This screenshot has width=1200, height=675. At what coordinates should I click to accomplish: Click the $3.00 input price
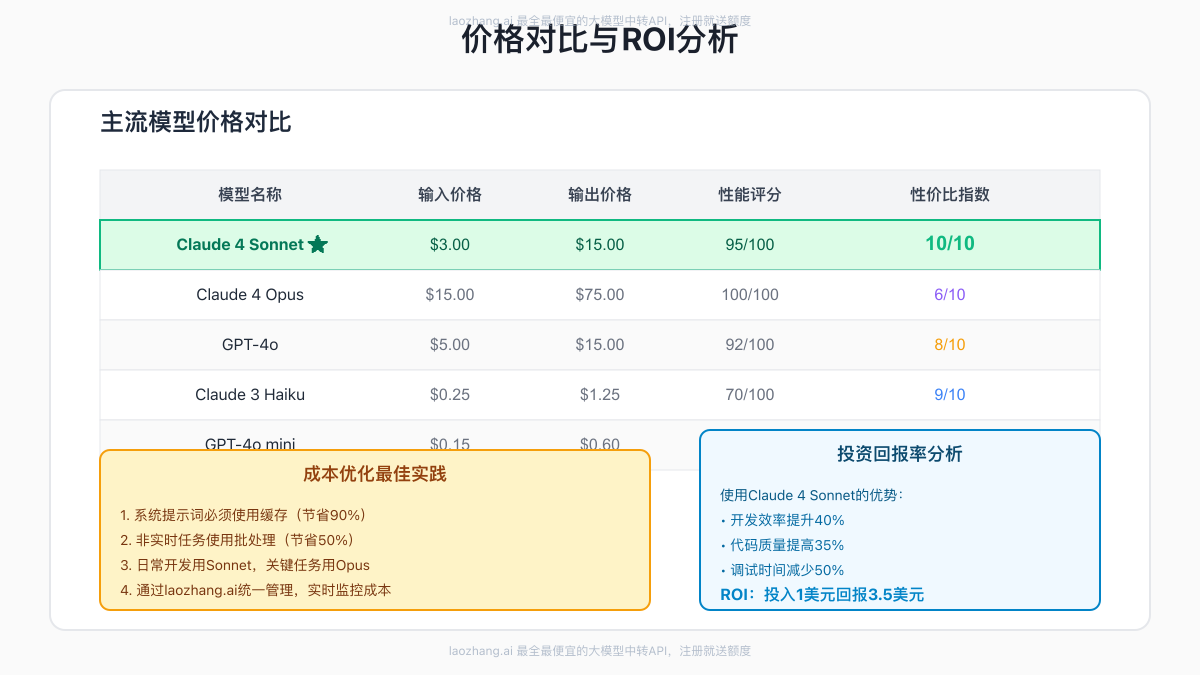(450, 245)
